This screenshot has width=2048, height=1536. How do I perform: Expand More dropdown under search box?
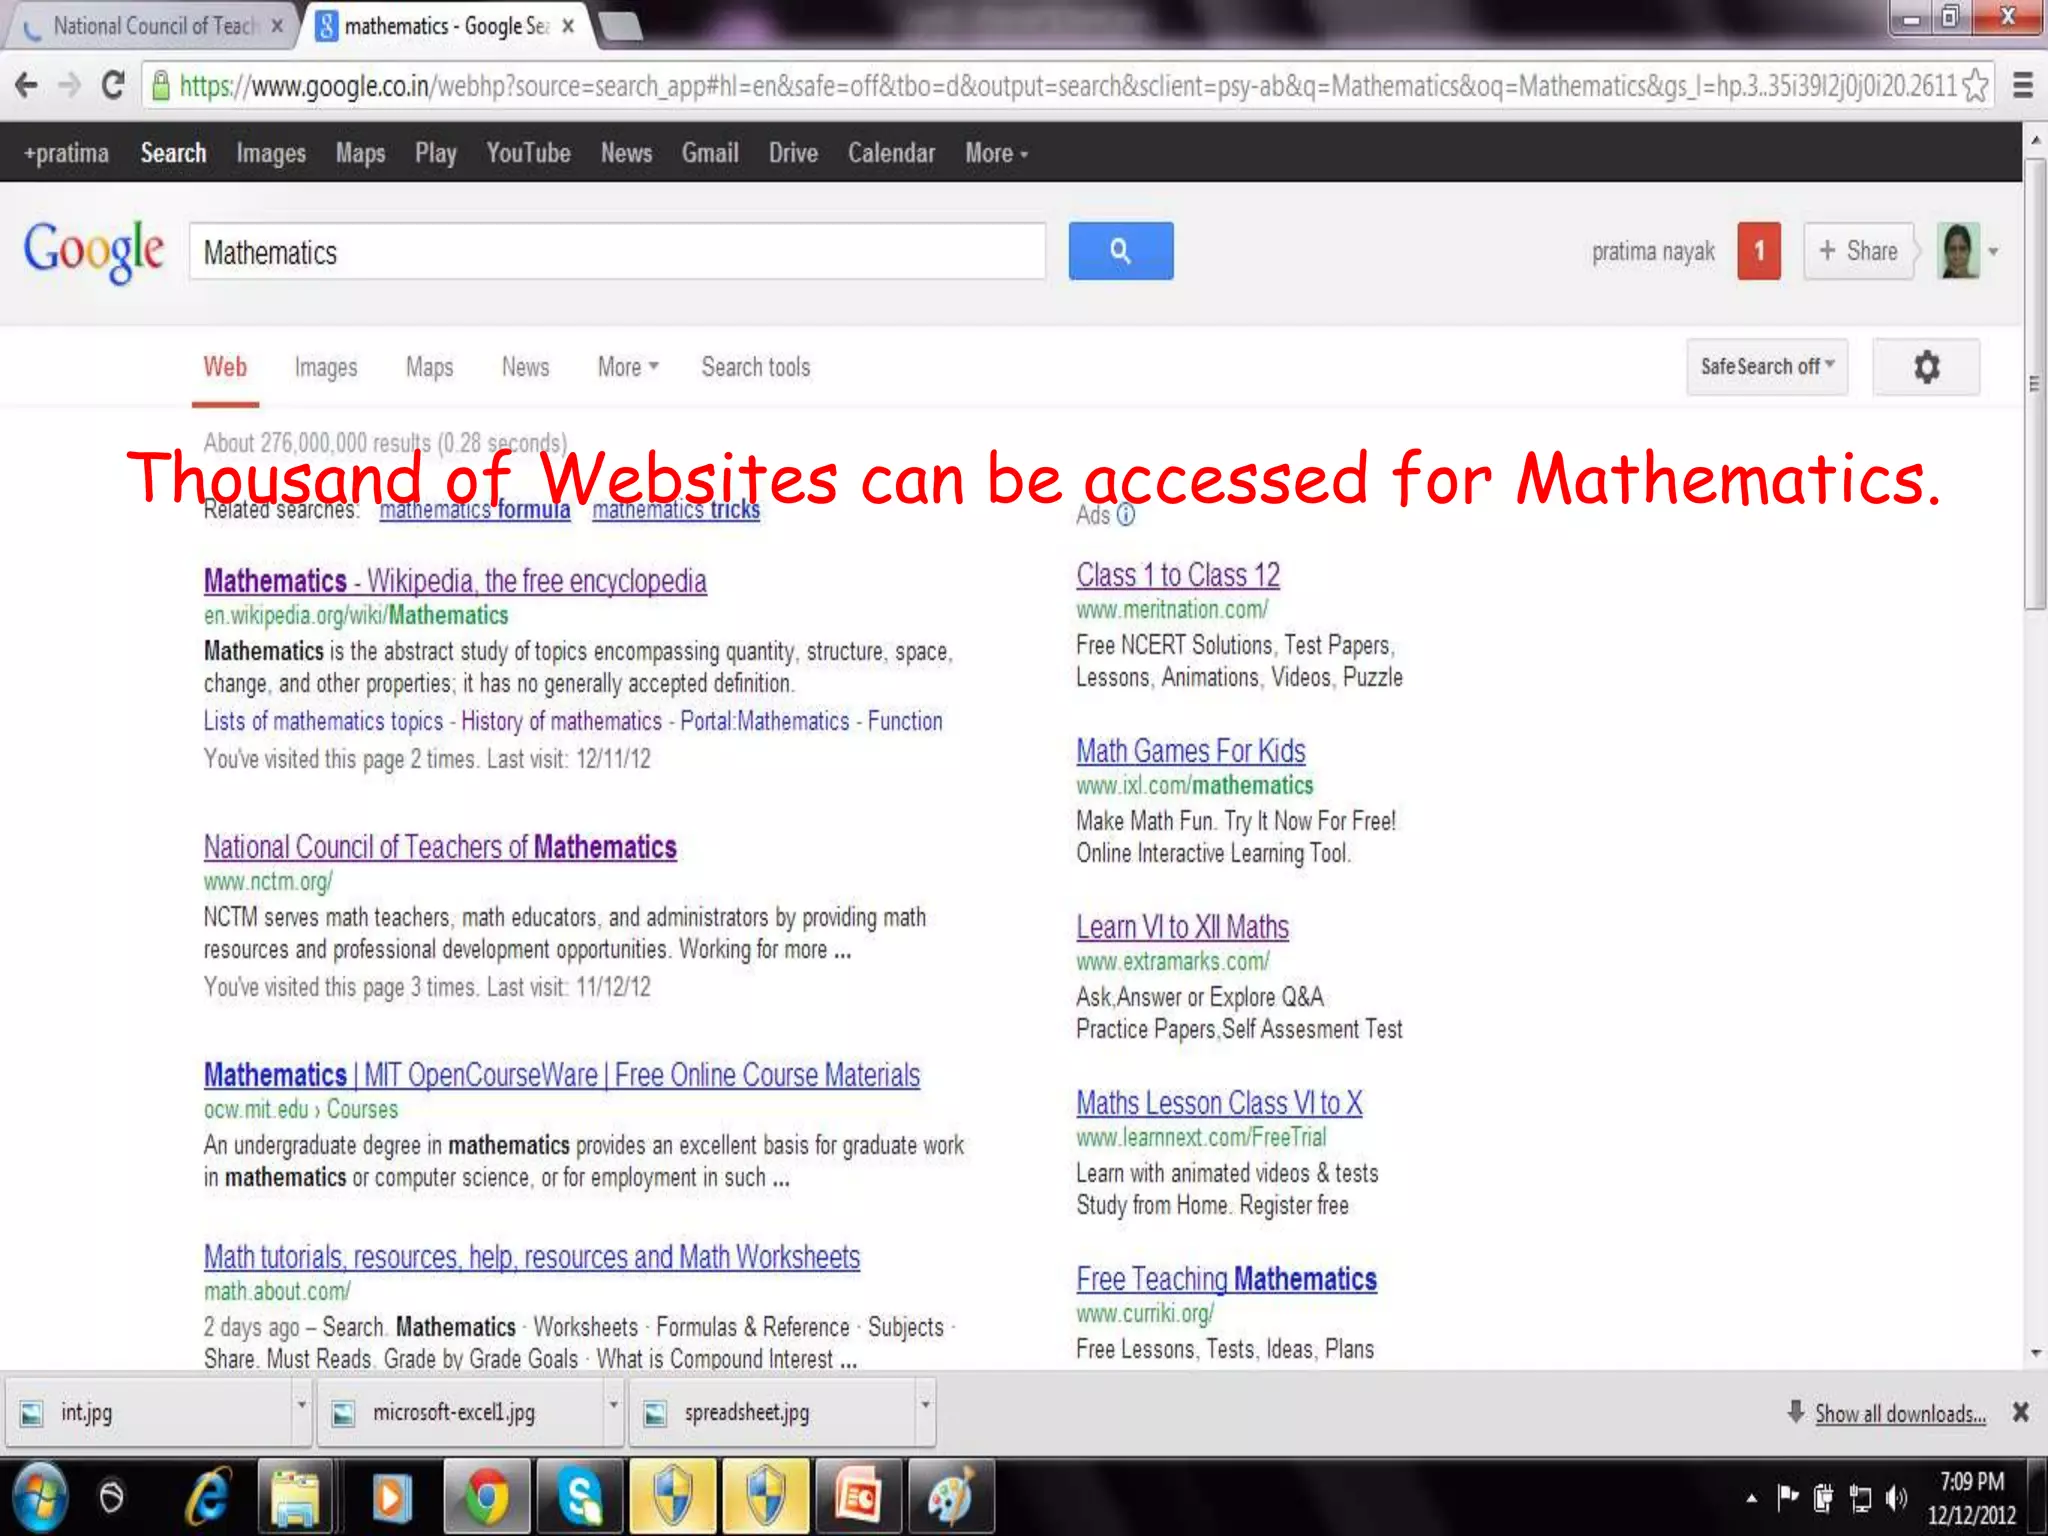[x=628, y=367]
